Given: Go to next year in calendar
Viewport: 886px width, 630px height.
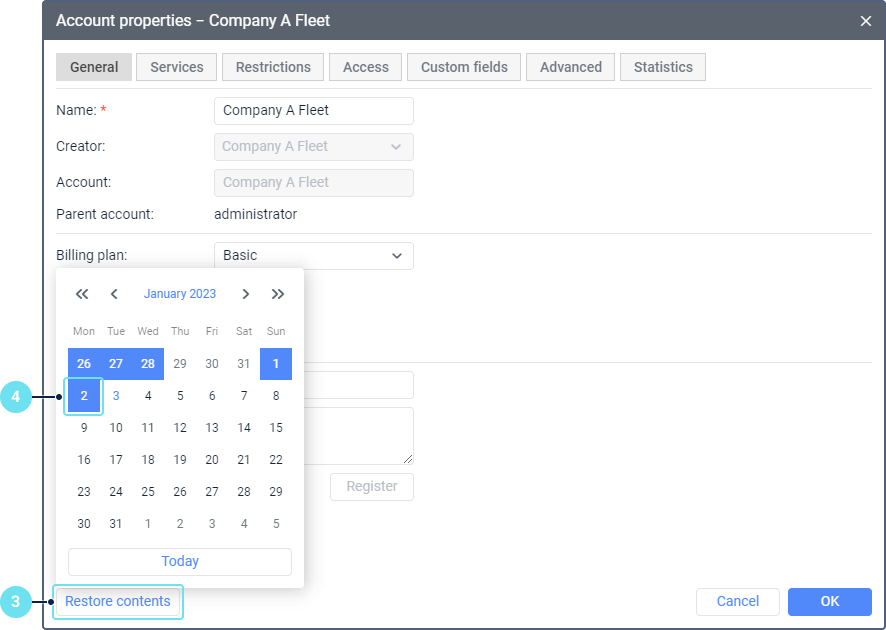Looking at the screenshot, I should point(278,294).
